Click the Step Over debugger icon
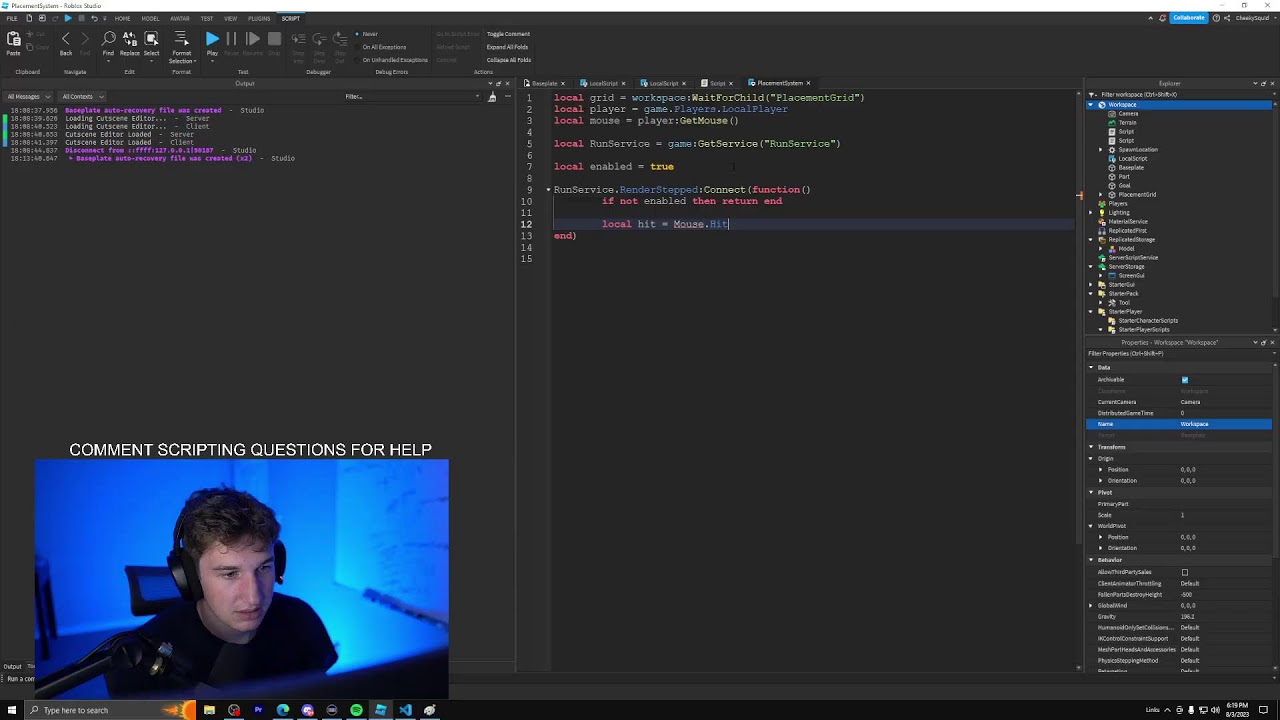Viewport: 1280px width, 720px height. pos(319,39)
